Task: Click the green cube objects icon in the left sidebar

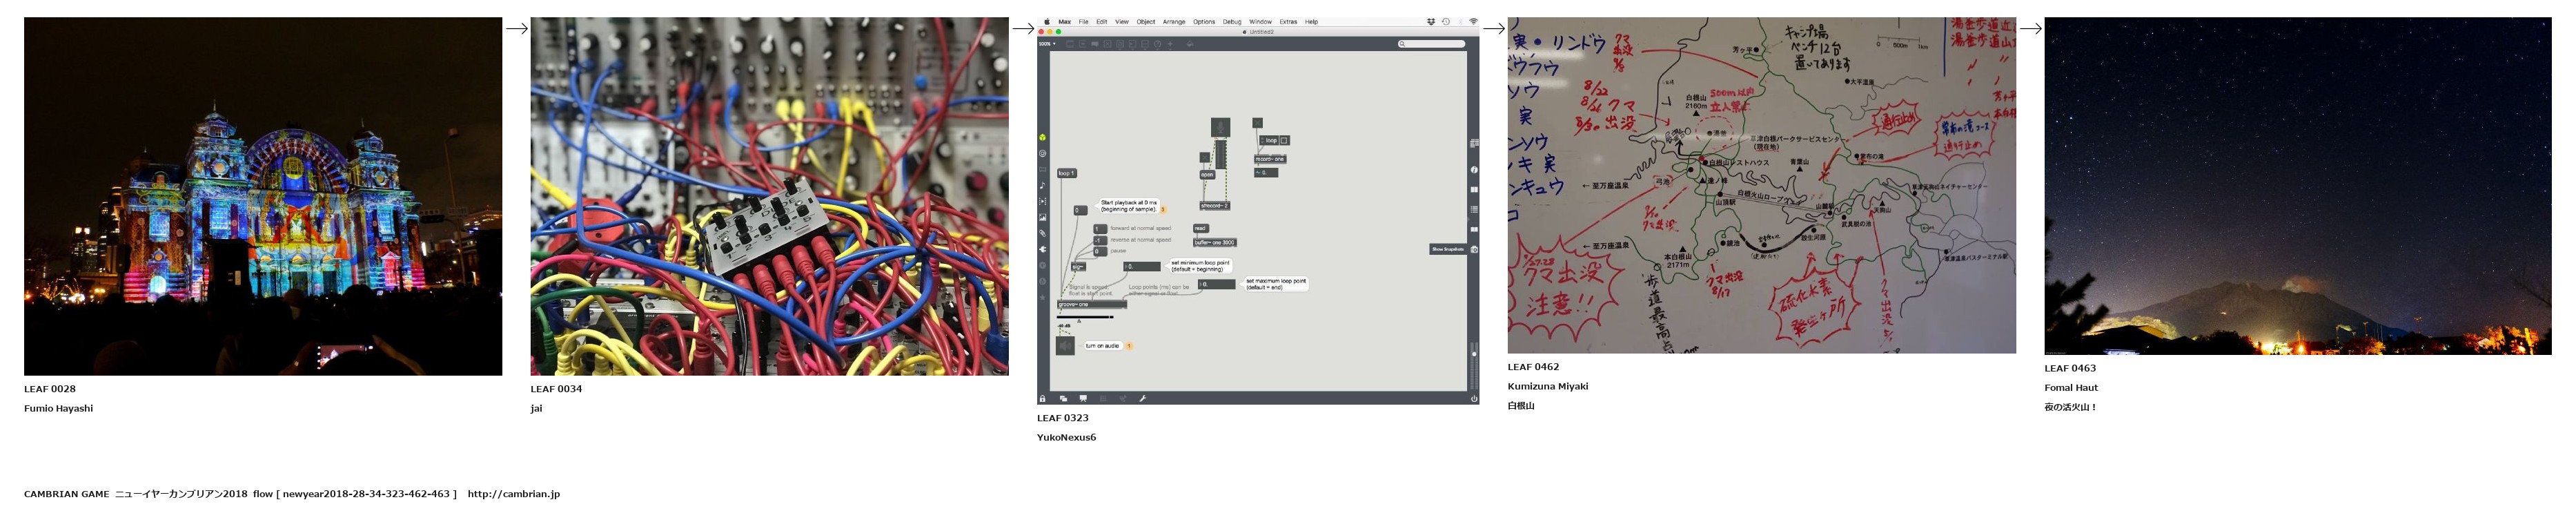Action: coord(1042,137)
